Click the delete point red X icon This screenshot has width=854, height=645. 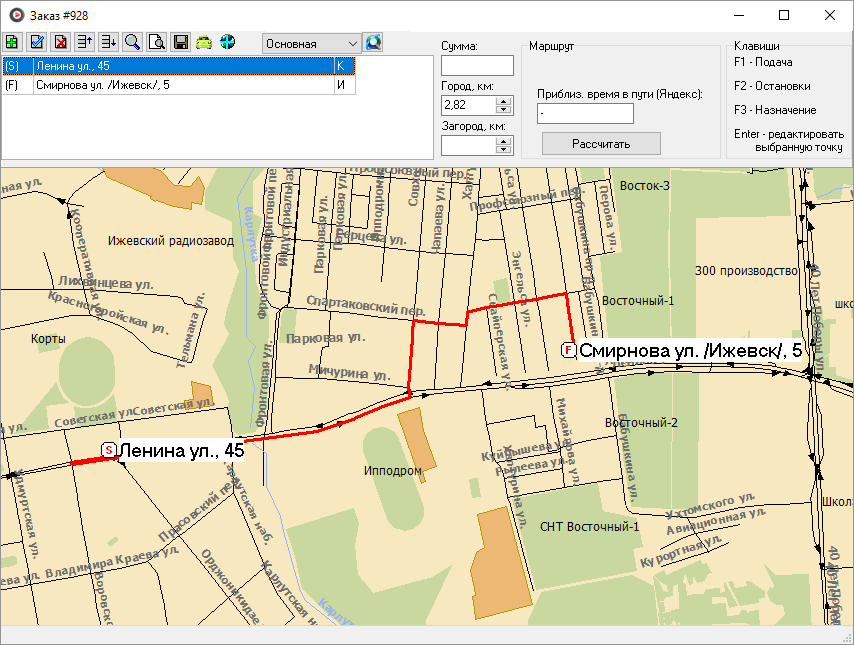60,43
